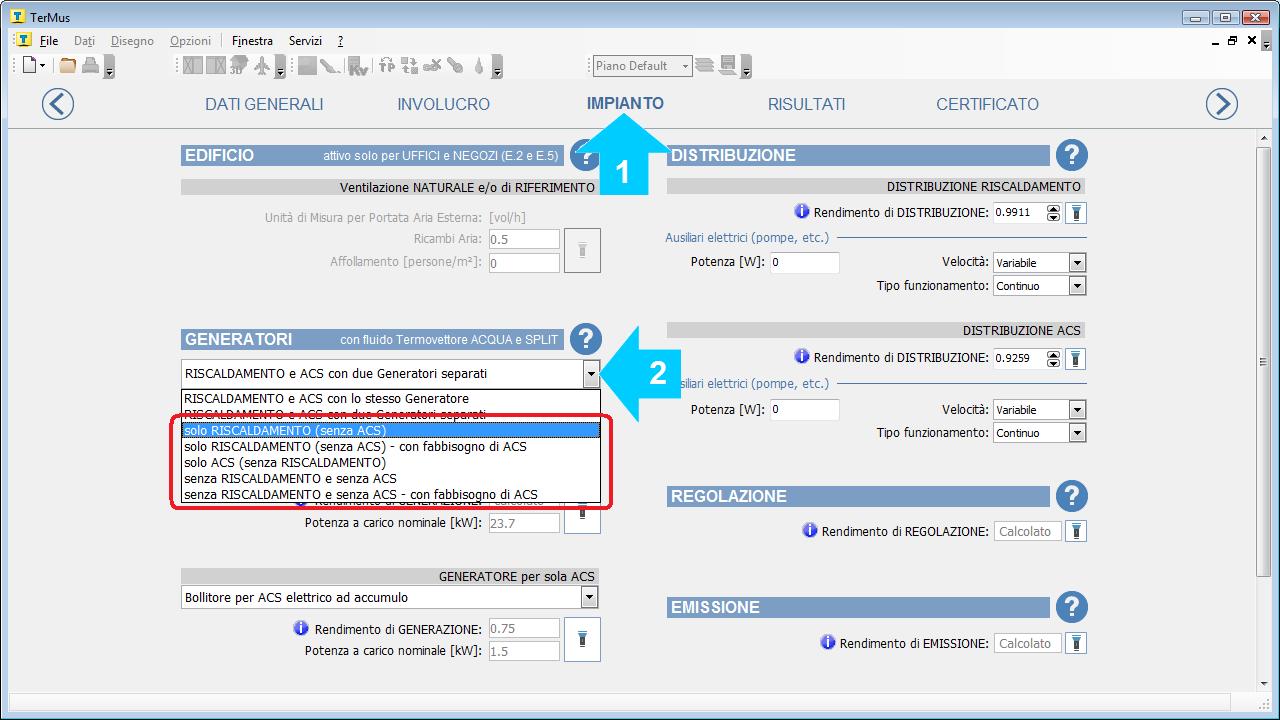Expand the GENERATORE per sola ACS dropdown
1280x720 pixels.
(589, 597)
